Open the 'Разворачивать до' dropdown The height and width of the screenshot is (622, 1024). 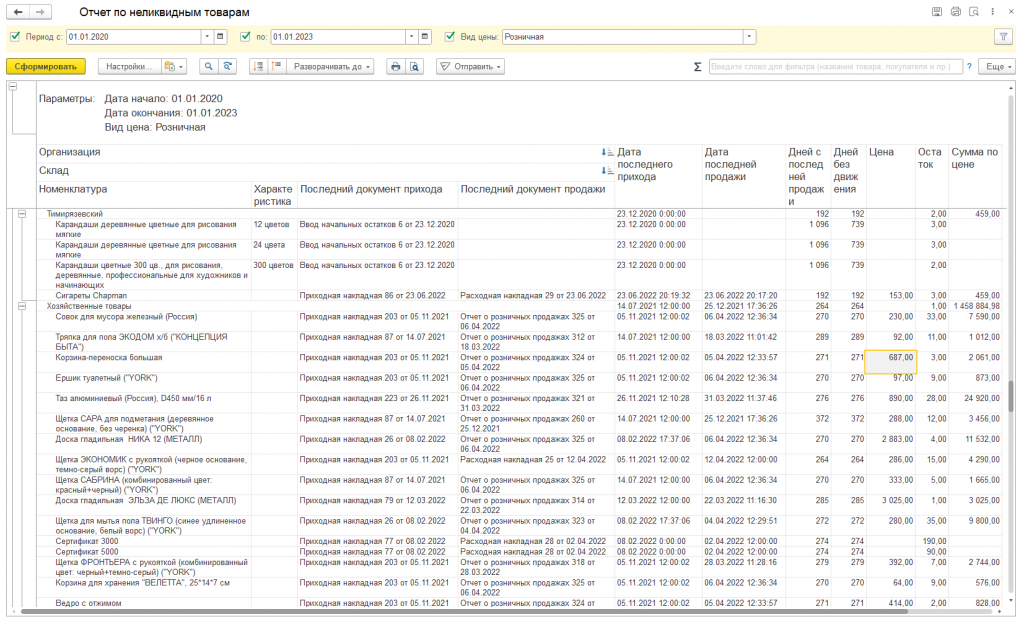click(332, 66)
